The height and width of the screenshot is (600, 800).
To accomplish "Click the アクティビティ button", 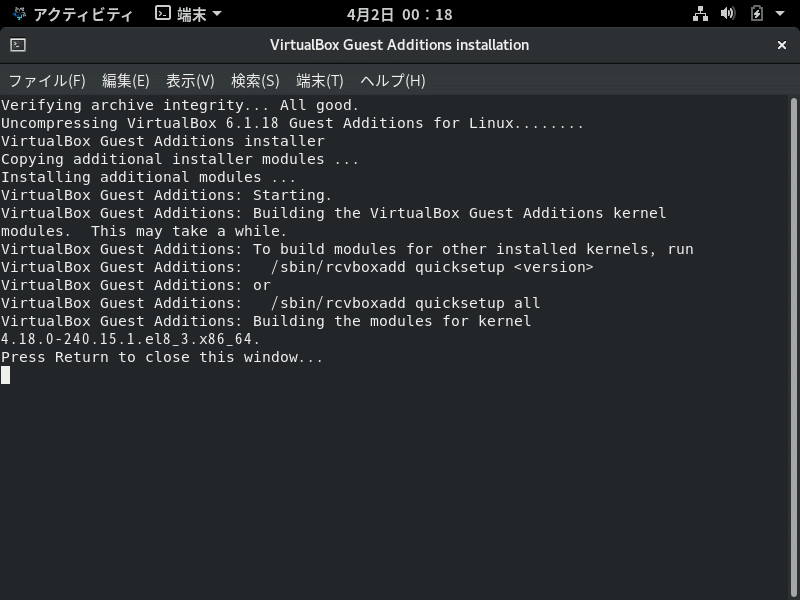I will (82, 14).
